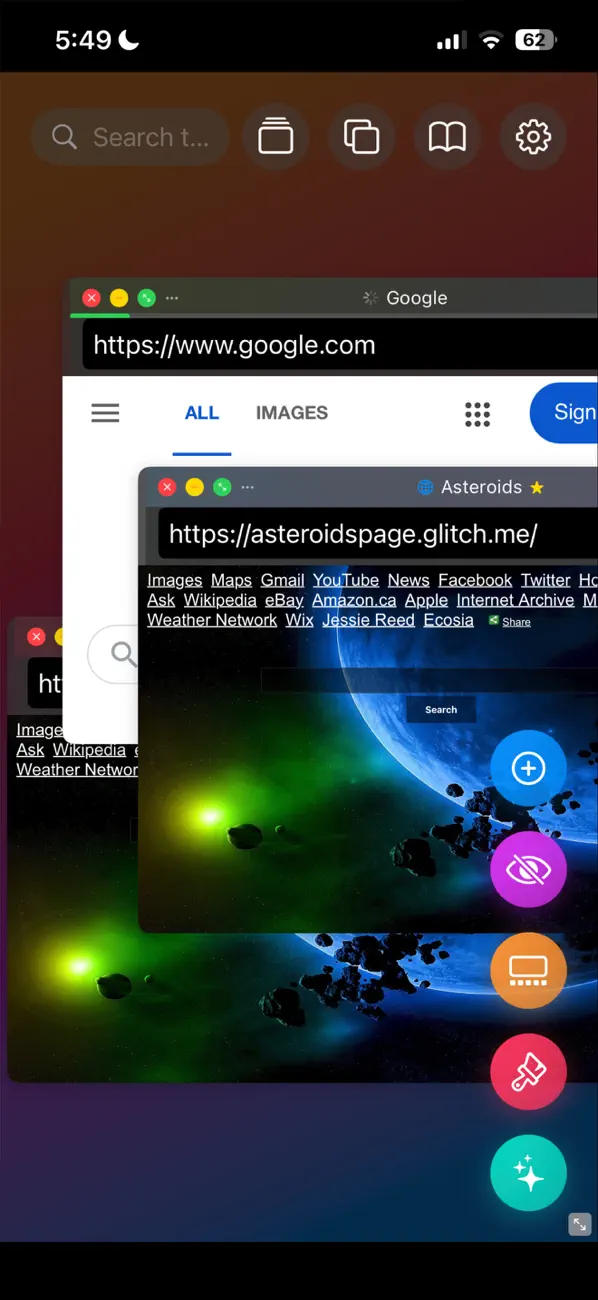Open the News link
The height and width of the screenshot is (1300, 598).
click(x=409, y=580)
